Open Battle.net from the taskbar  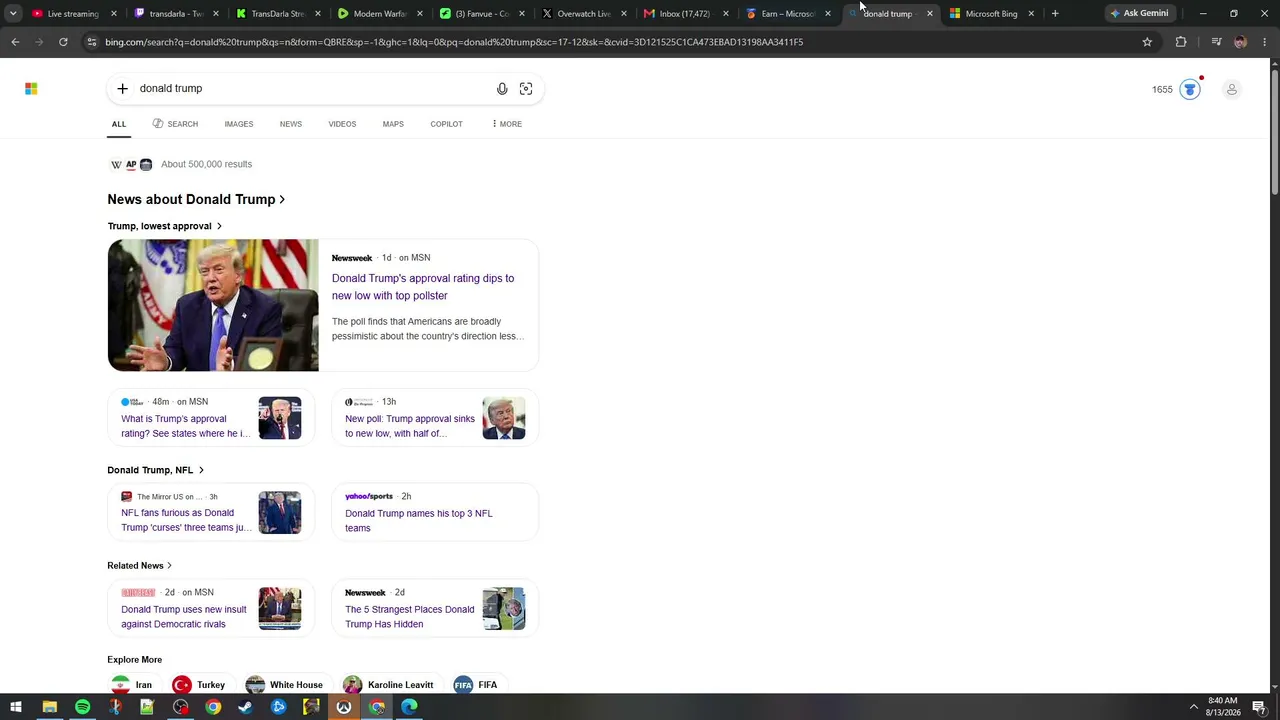coord(278,707)
